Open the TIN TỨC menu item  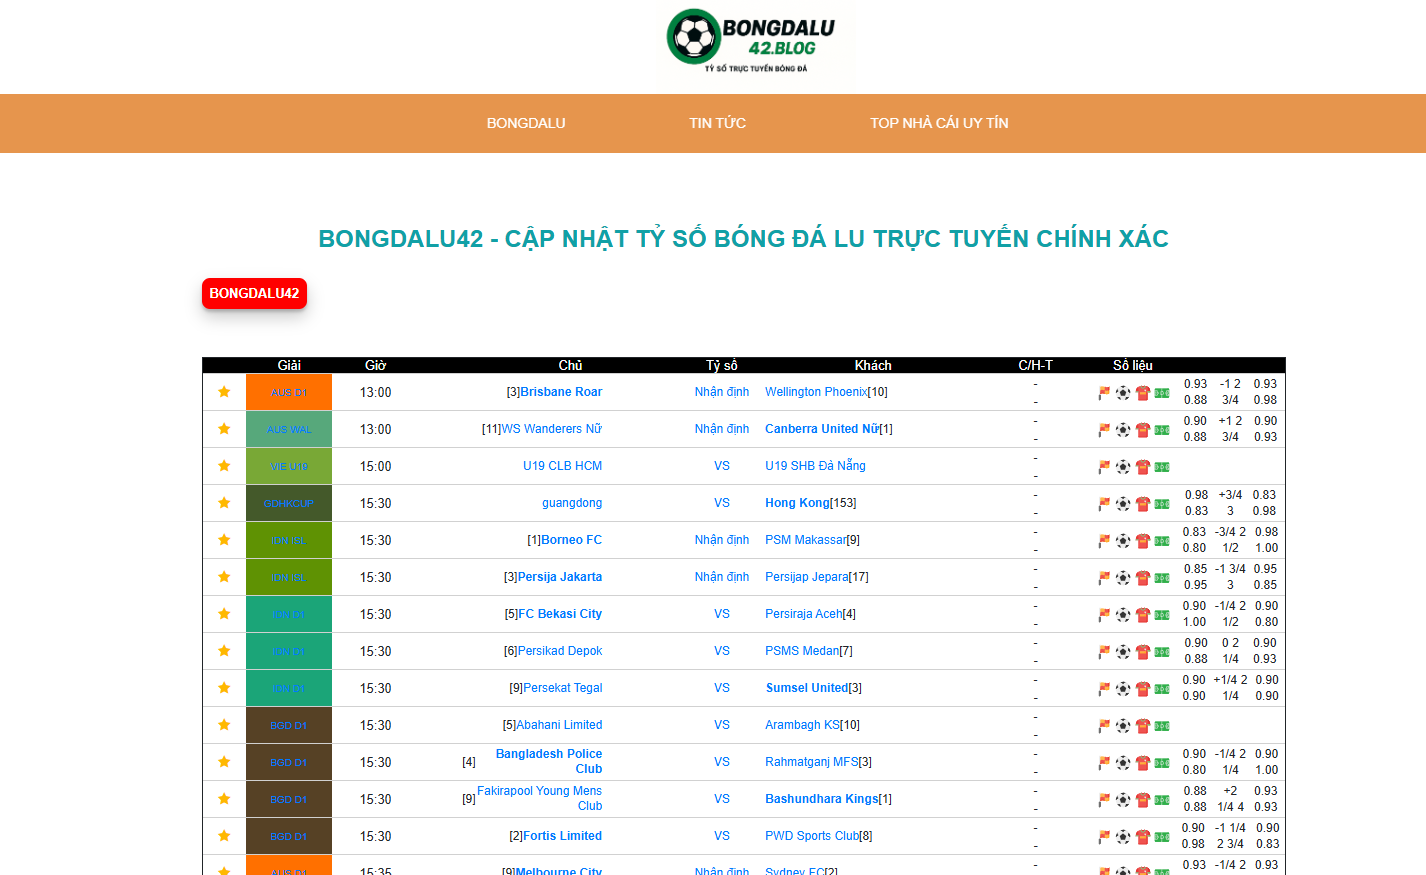coord(717,123)
